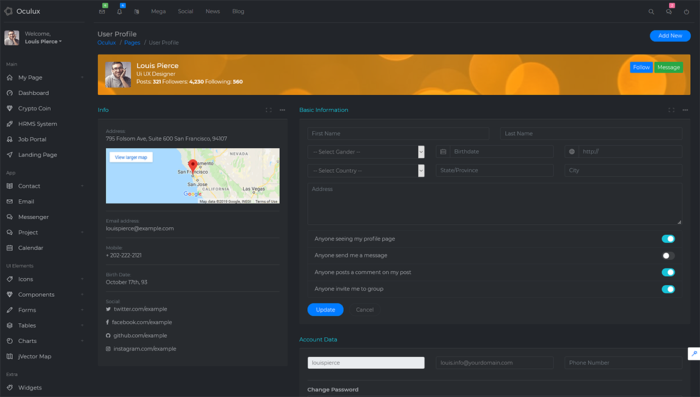700x397 pixels.
Task: Click the power logout icon
Action: coord(686,12)
